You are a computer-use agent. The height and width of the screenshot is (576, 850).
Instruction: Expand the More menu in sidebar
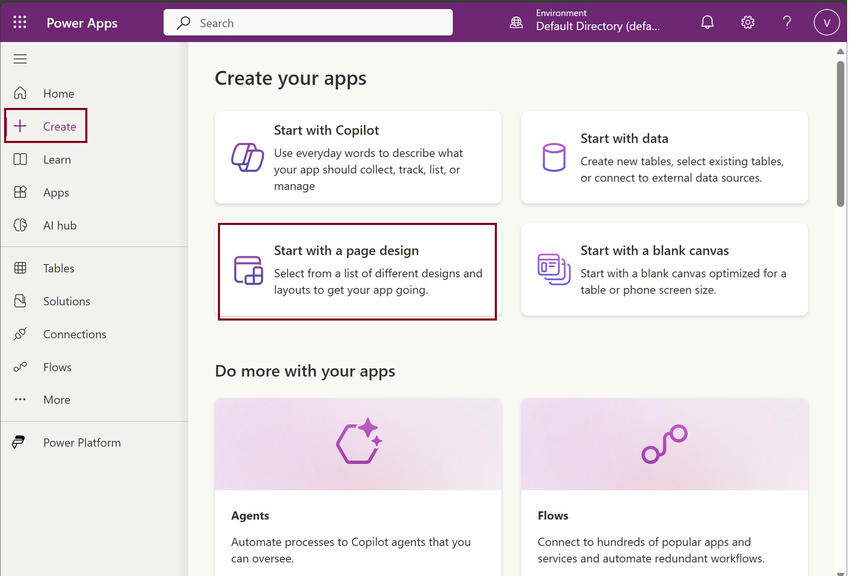(56, 400)
